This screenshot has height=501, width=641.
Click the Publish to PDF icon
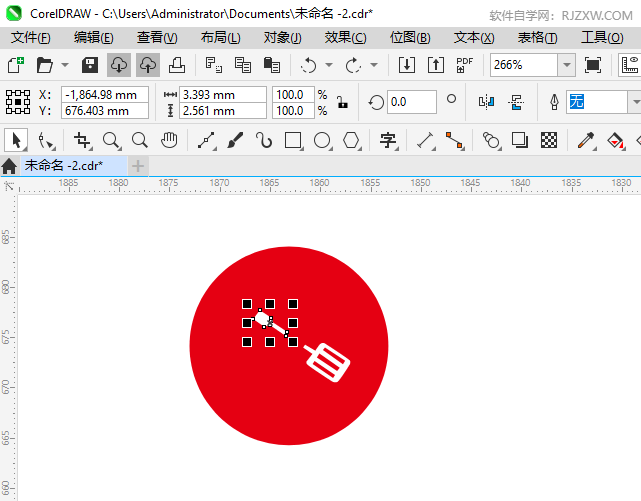464,65
